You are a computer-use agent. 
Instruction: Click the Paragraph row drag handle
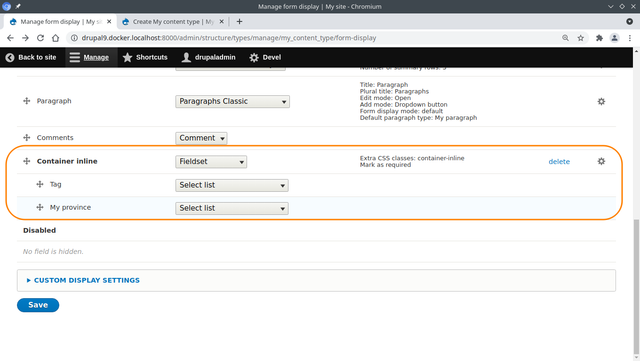point(27,101)
